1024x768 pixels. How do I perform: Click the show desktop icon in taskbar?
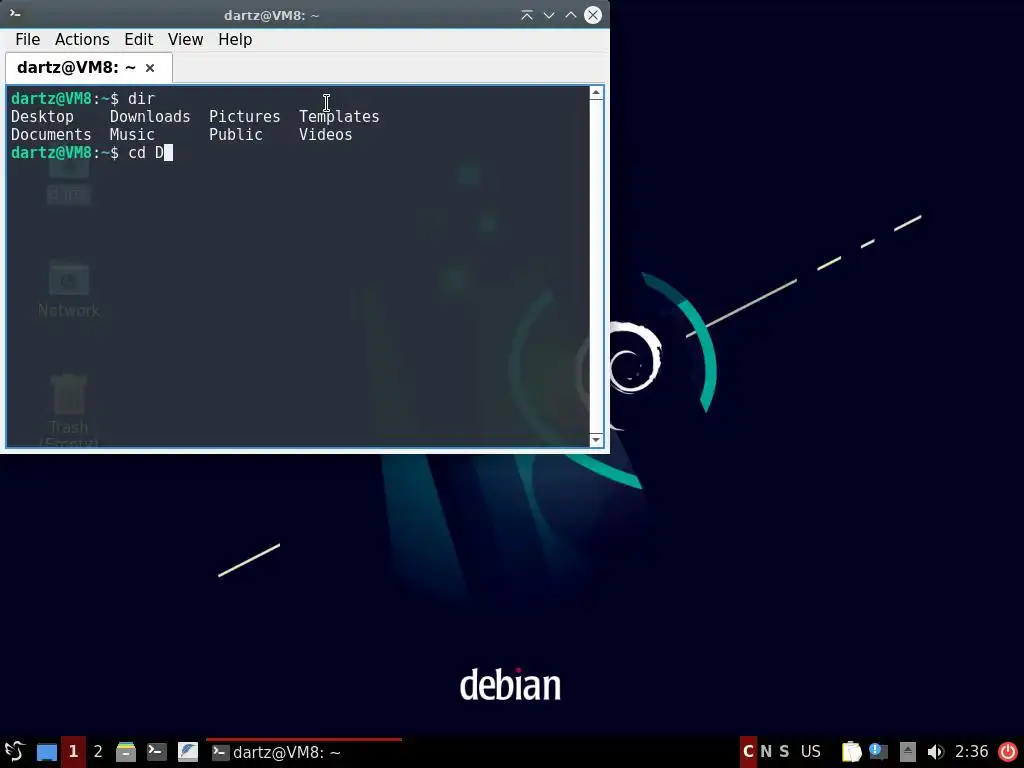(x=46, y=752)
